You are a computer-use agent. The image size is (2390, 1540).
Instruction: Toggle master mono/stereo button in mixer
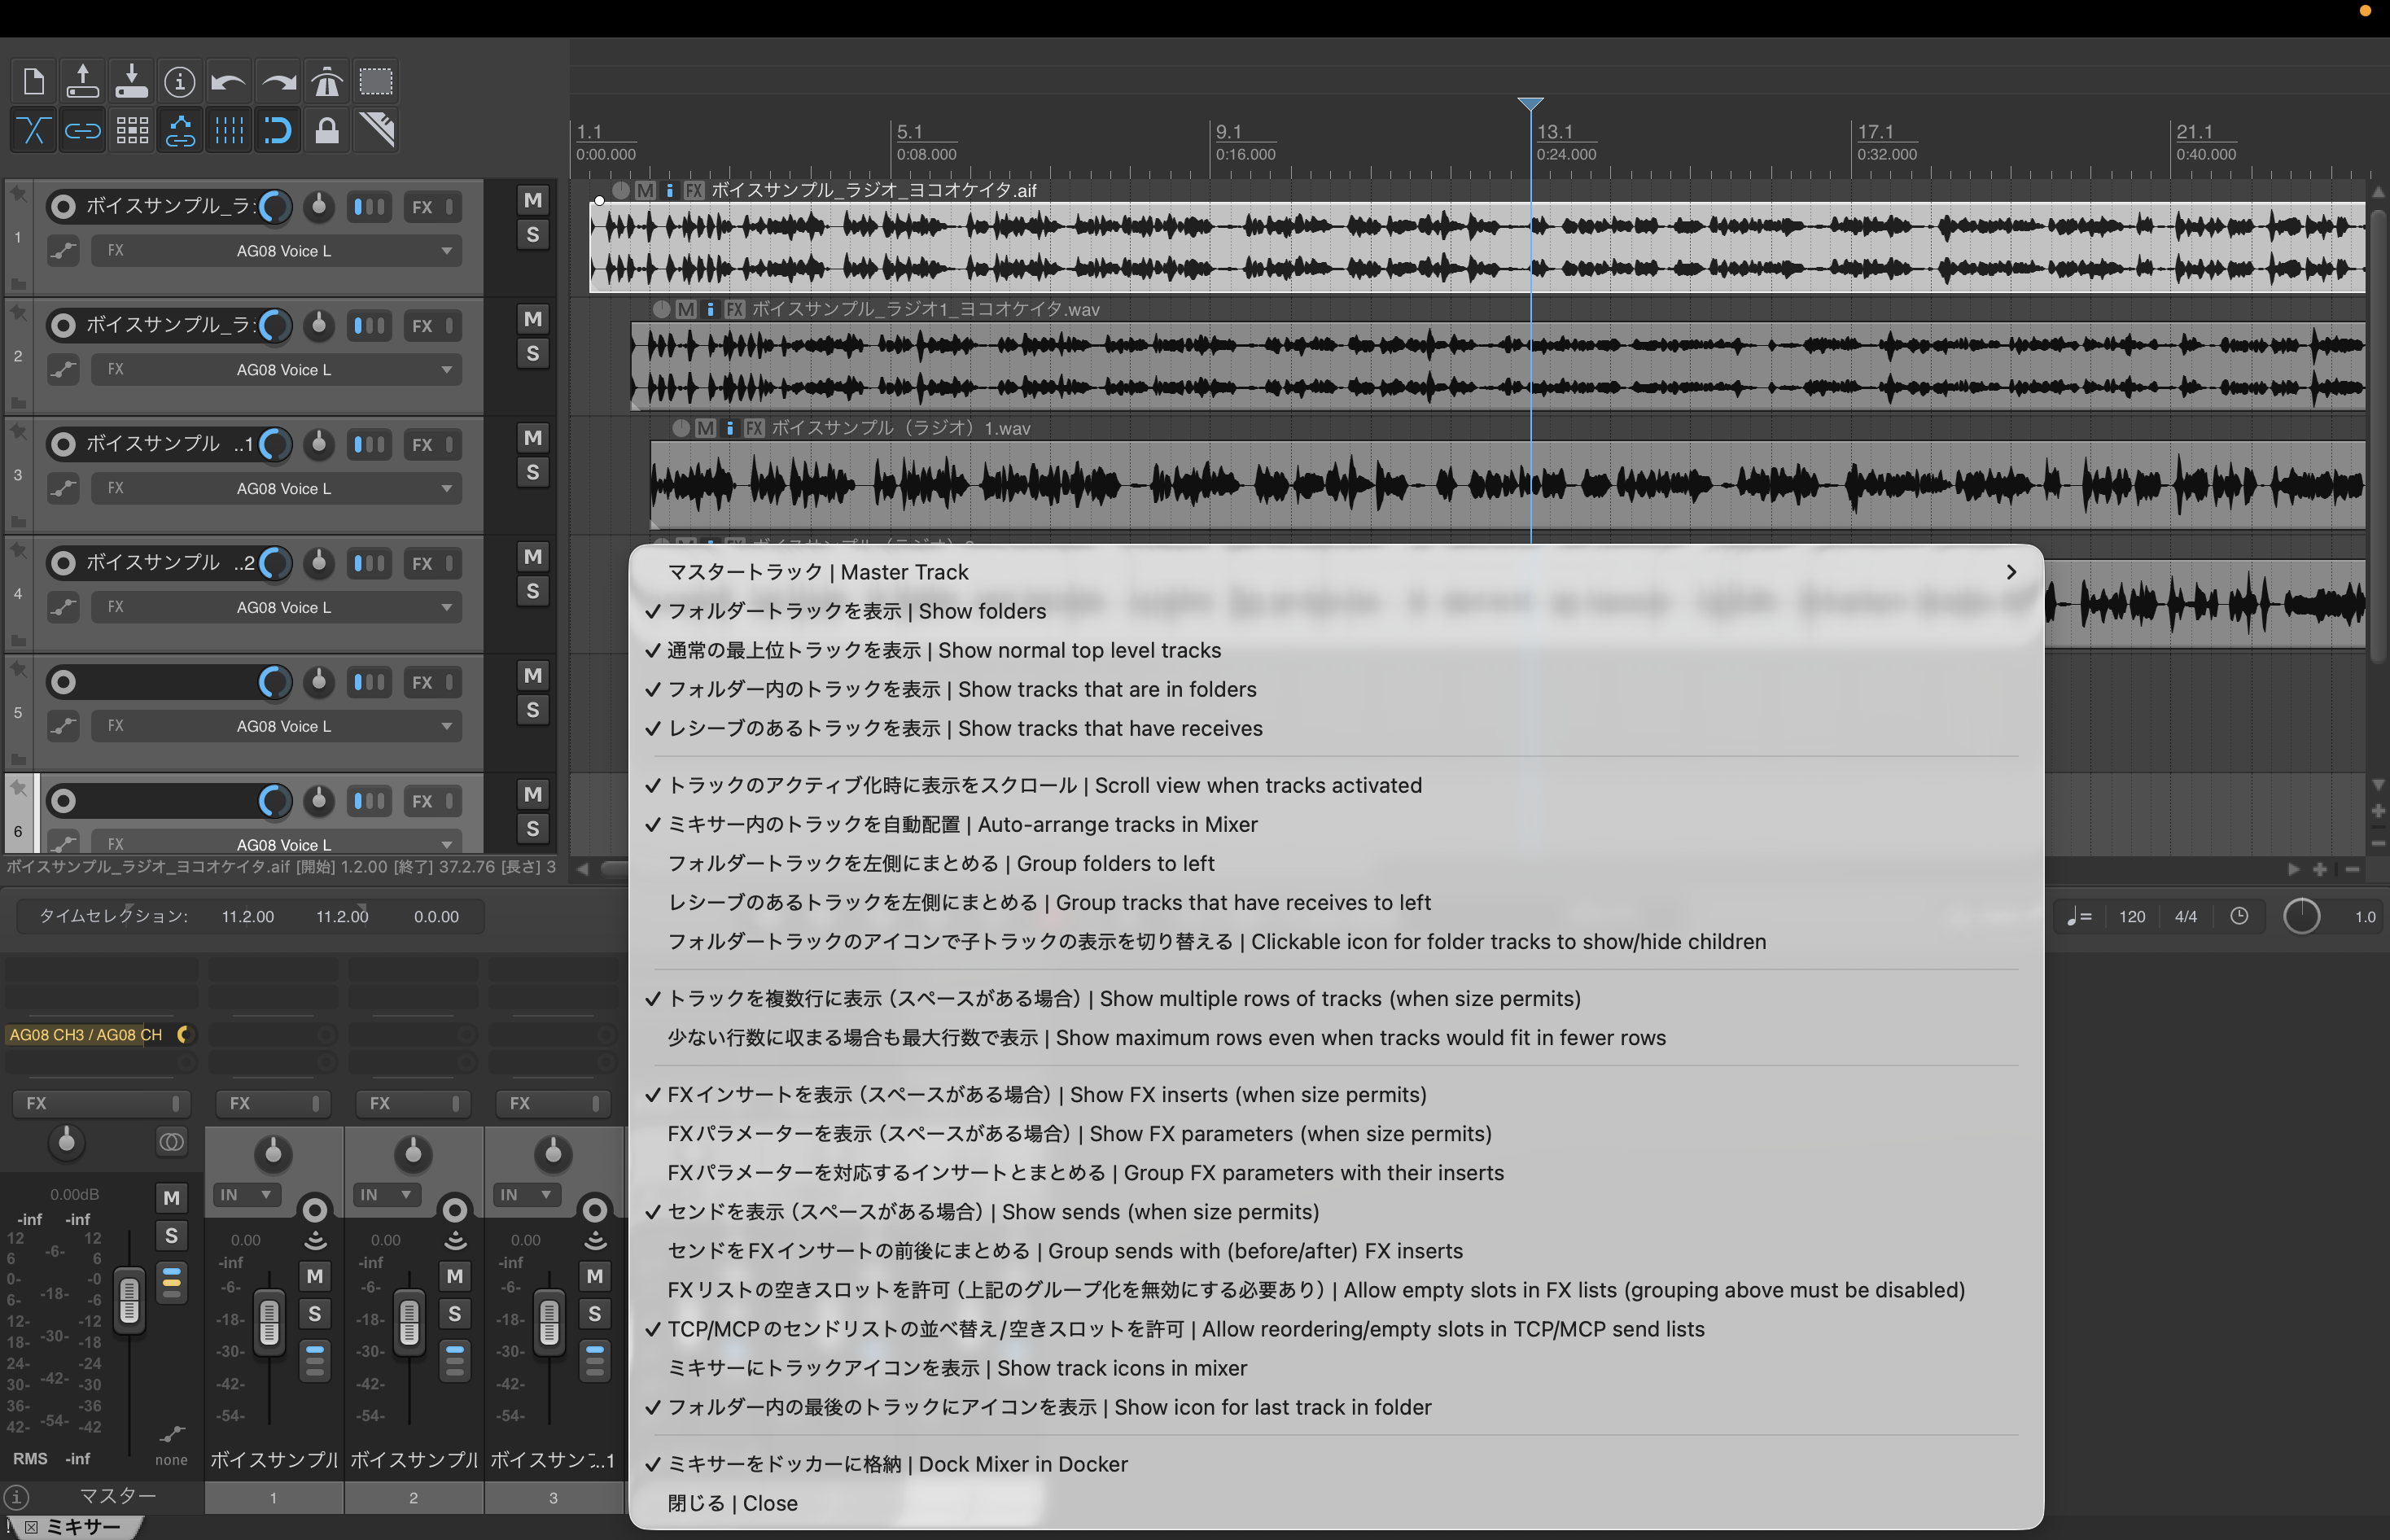(171, 1142)
